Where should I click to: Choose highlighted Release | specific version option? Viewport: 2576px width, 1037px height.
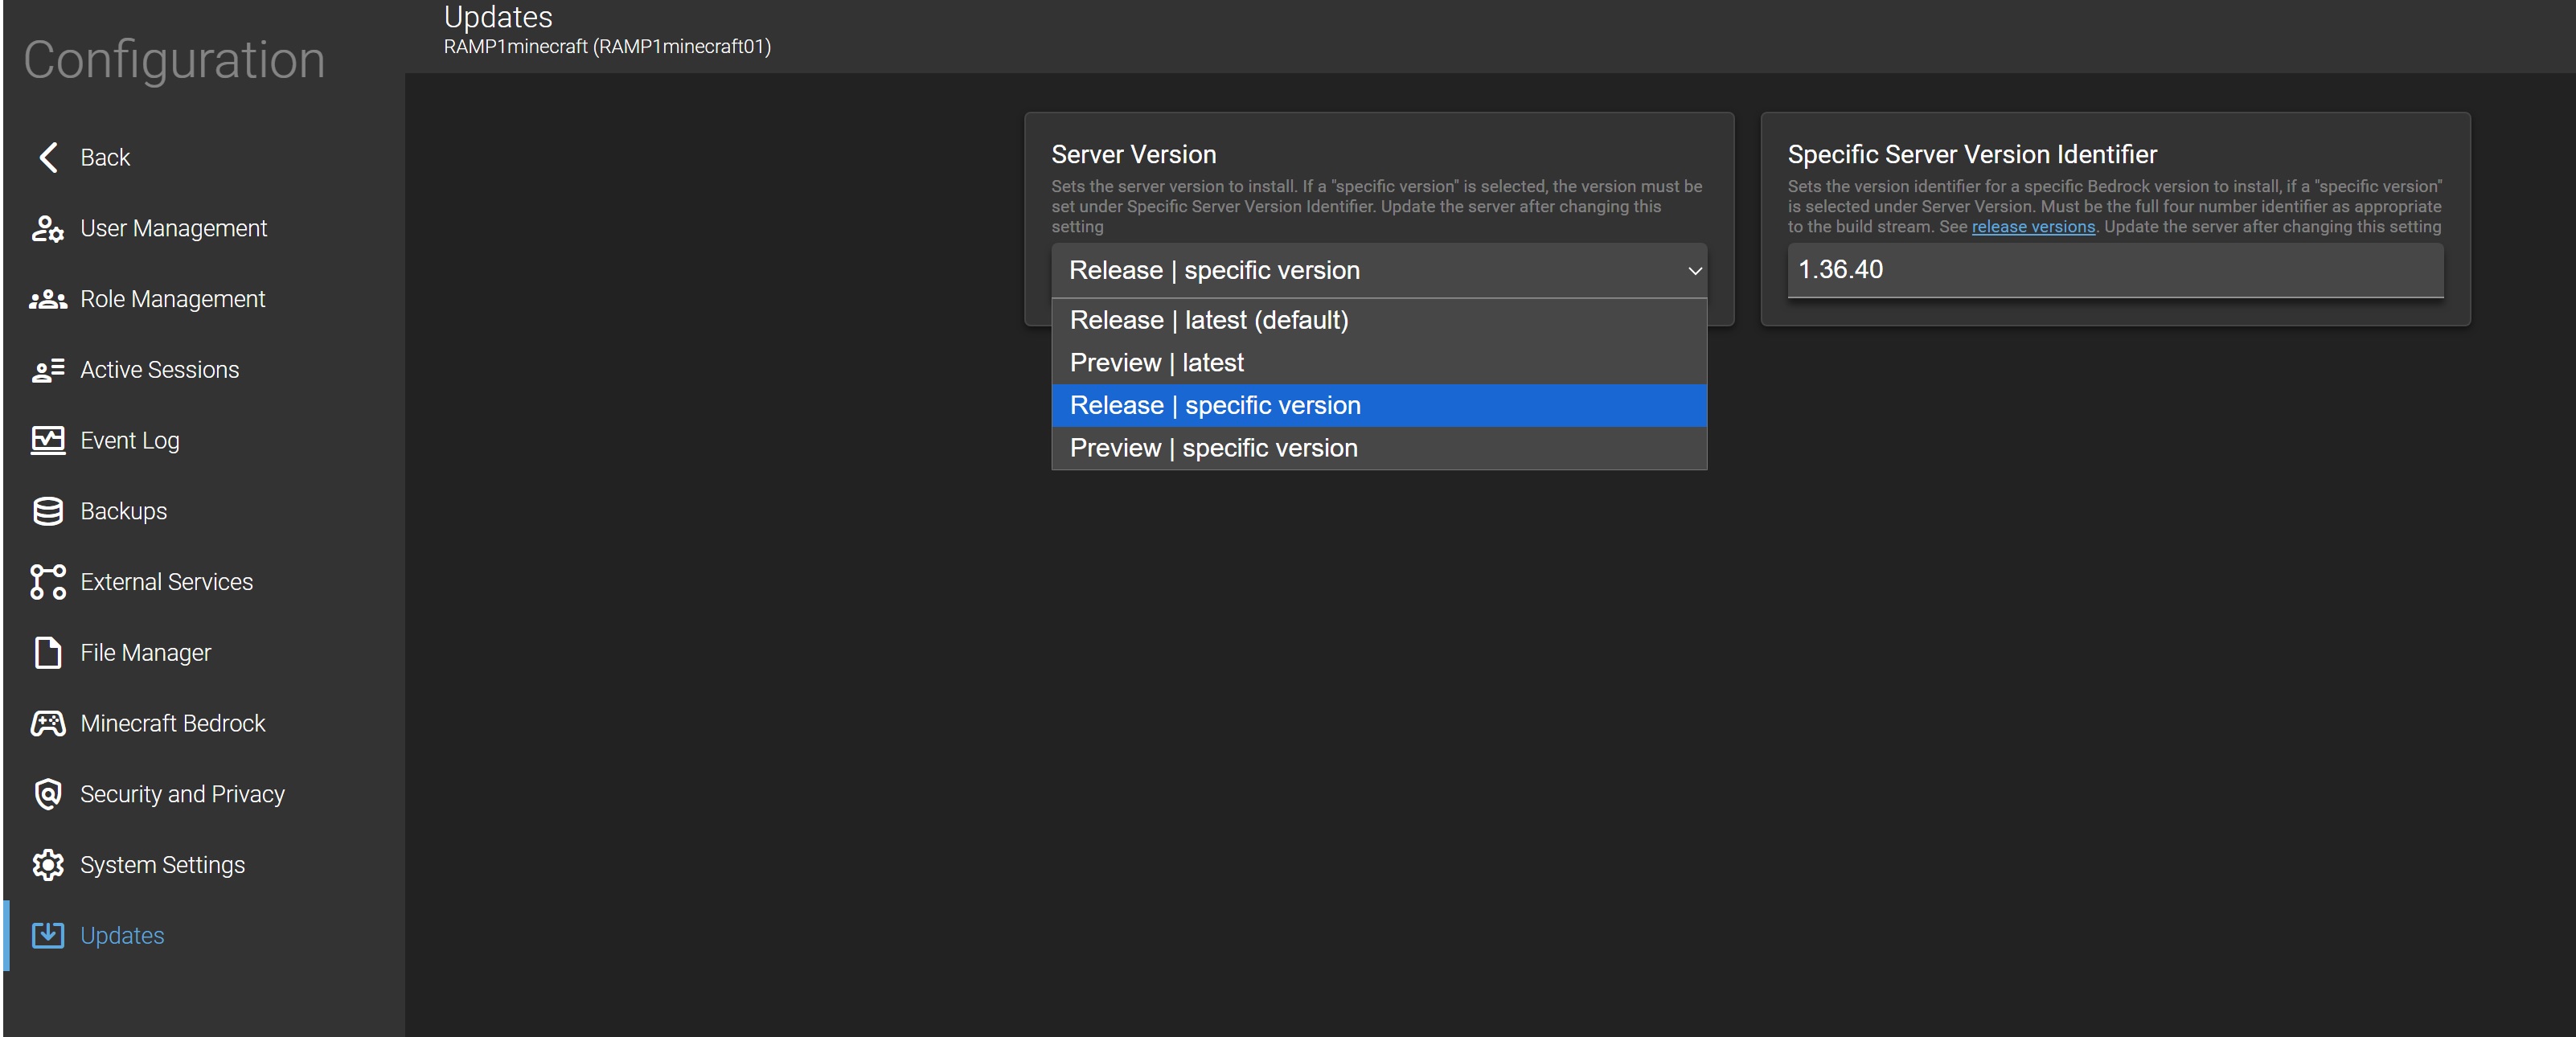click(x=1379, y=405)
